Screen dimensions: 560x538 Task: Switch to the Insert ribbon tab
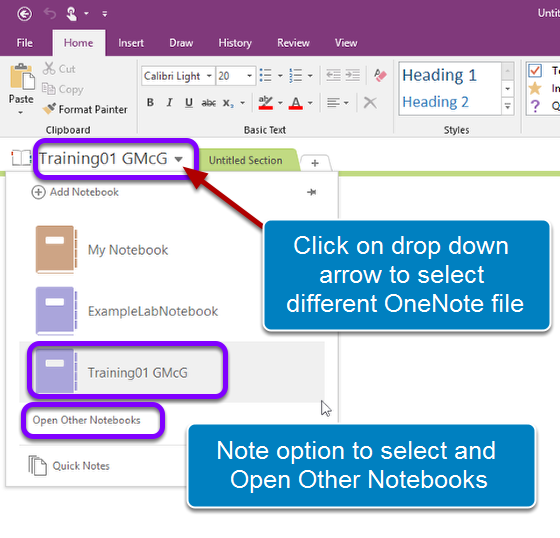[x=131, y=43]
